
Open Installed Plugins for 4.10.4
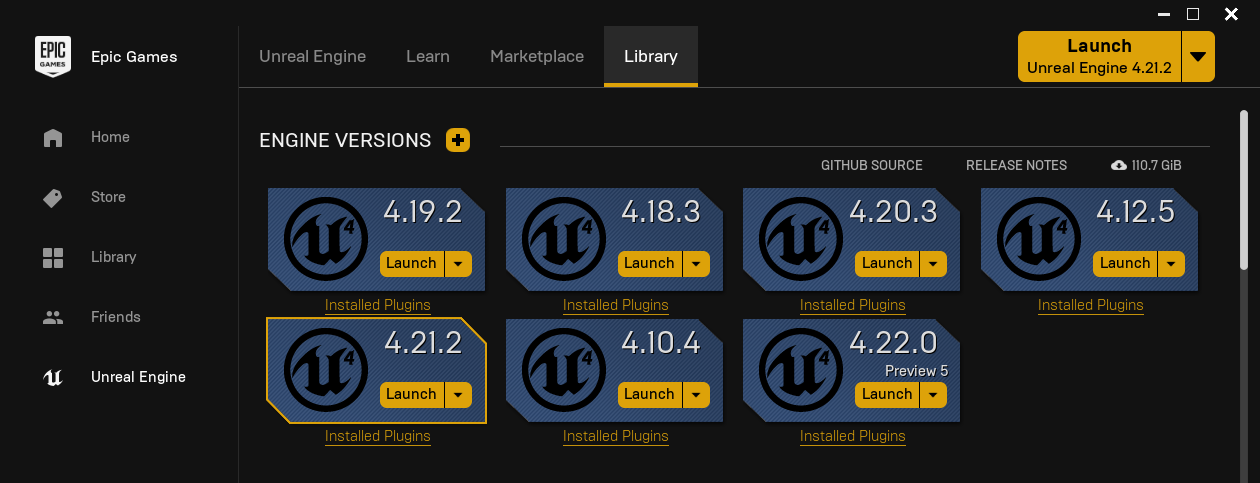point(616,436)
